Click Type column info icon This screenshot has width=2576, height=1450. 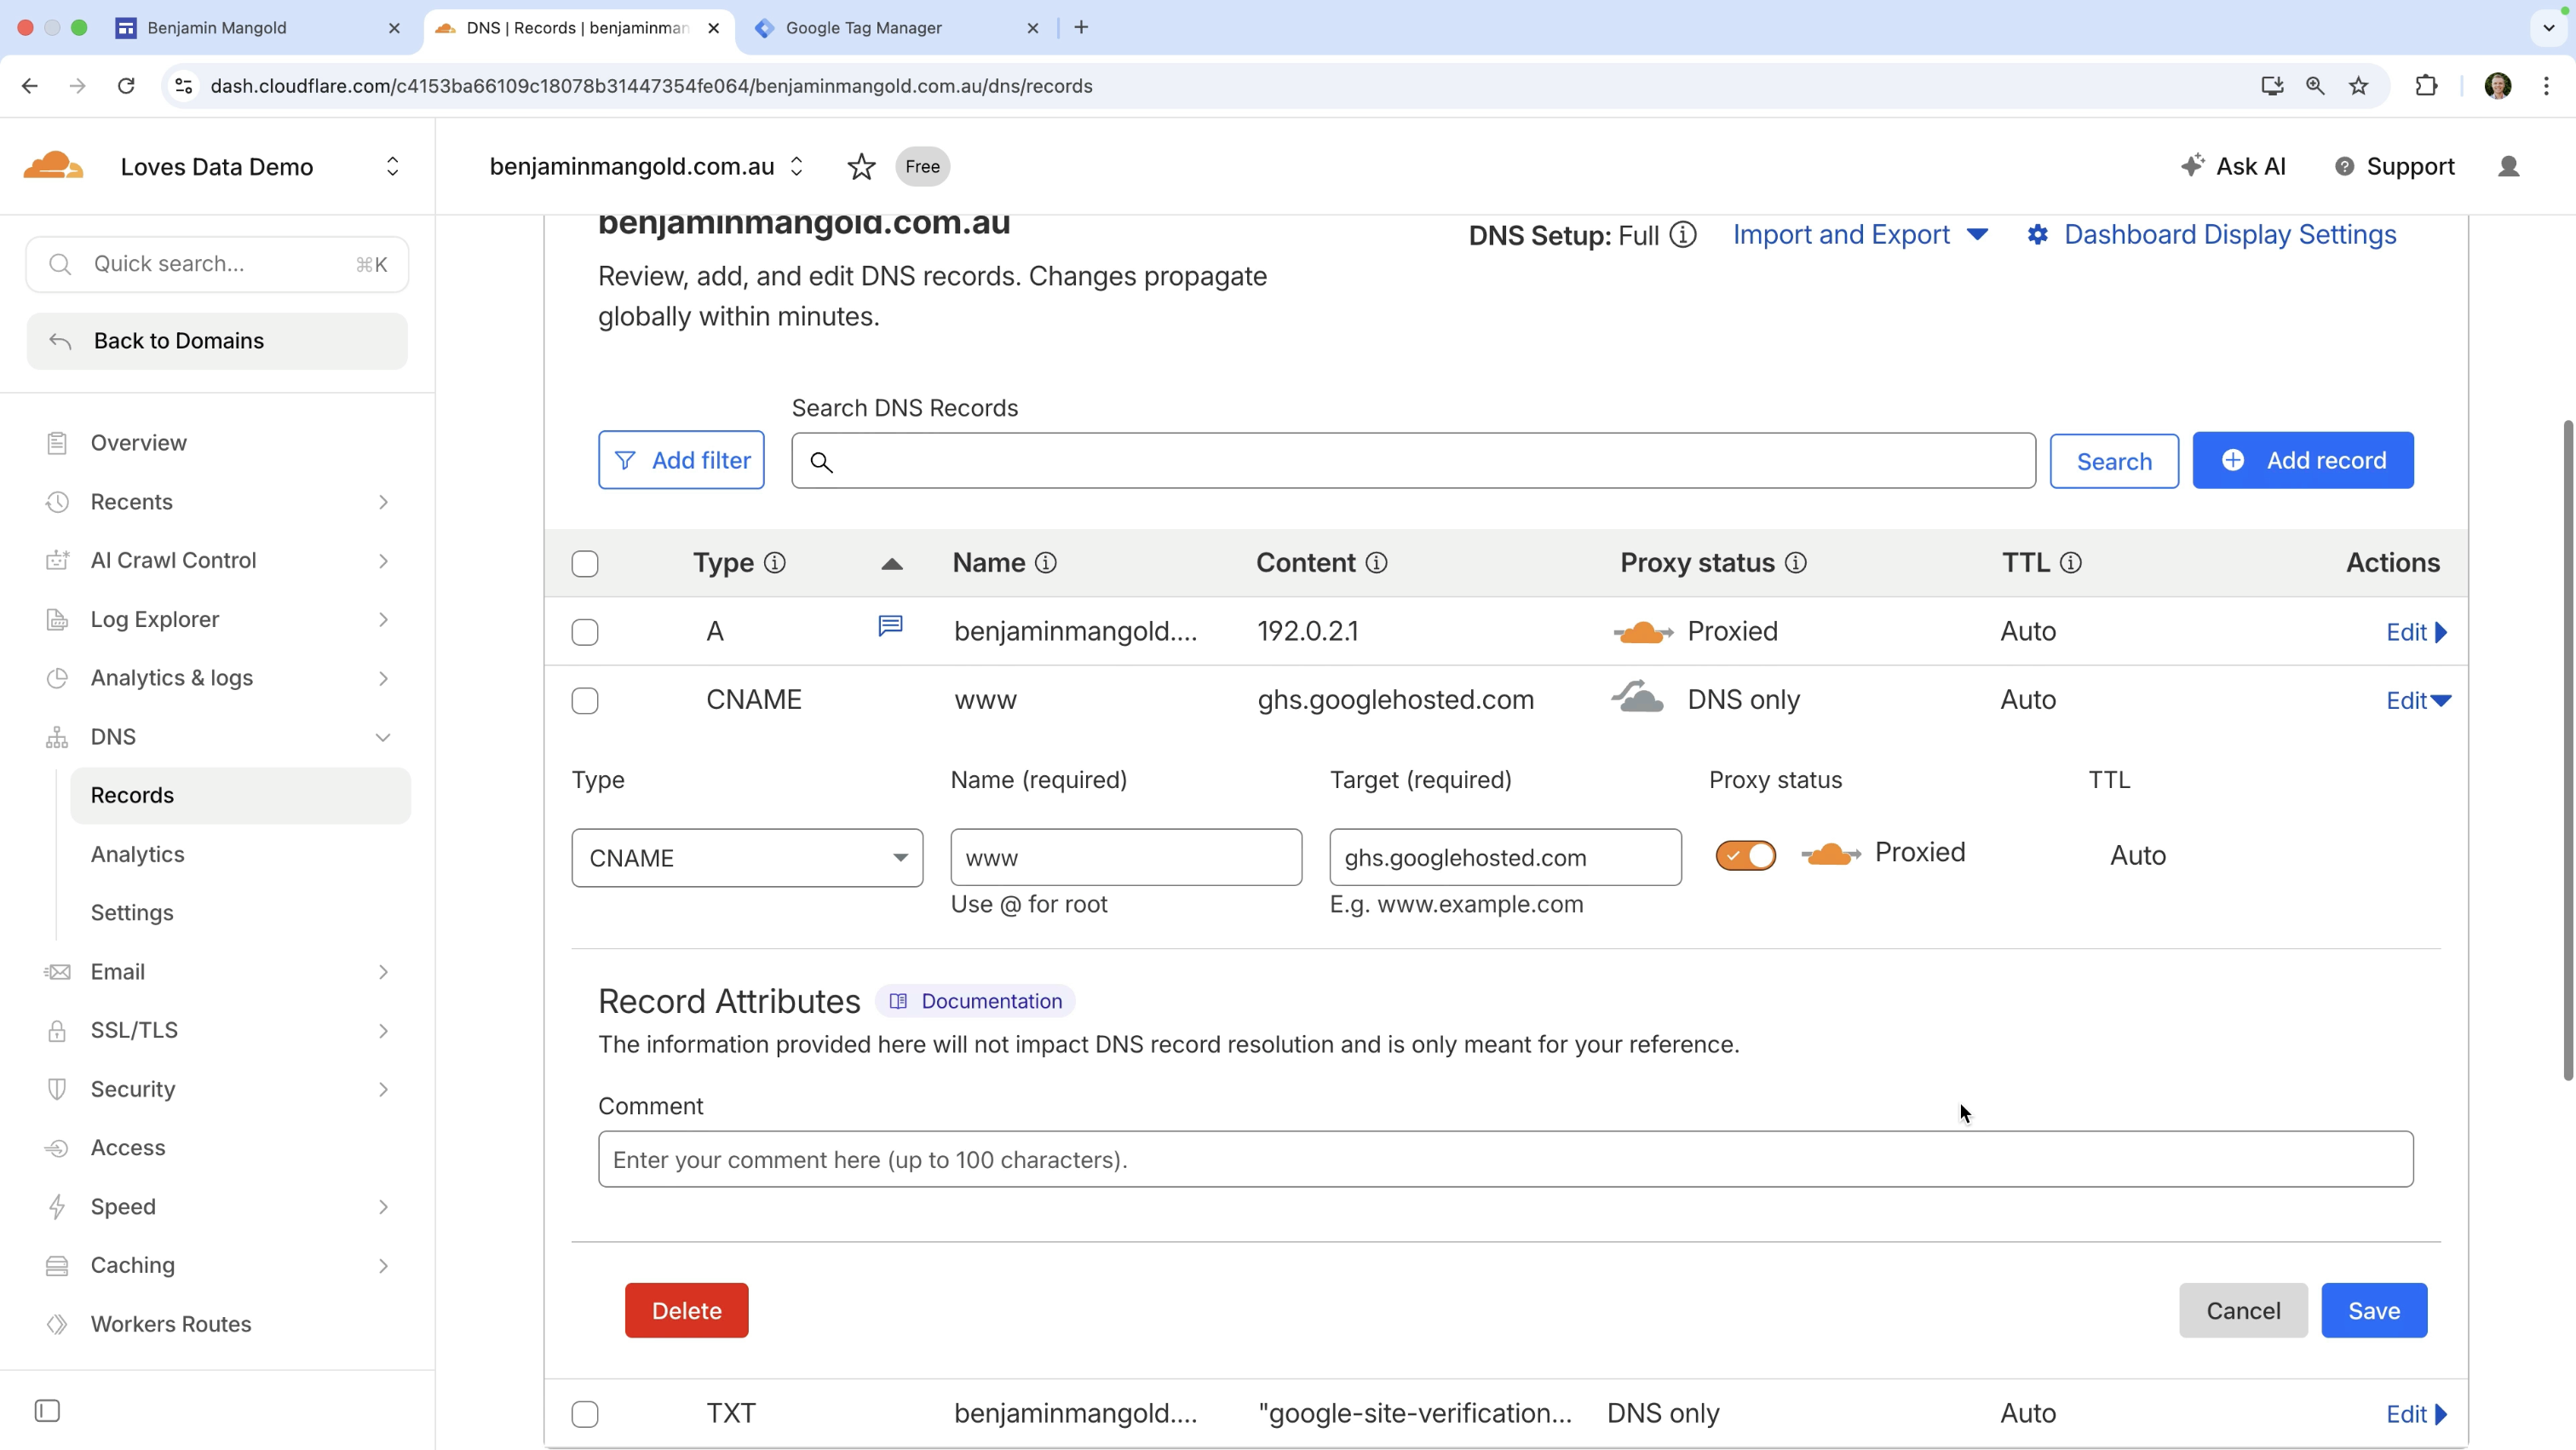tap(775, 563)
